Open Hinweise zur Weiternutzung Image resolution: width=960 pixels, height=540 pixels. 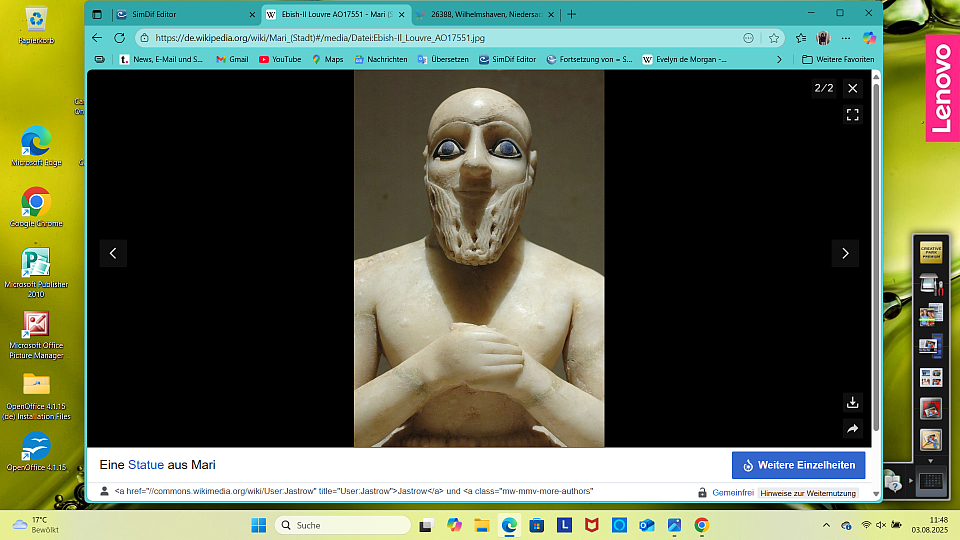click(x=808, y=493)
